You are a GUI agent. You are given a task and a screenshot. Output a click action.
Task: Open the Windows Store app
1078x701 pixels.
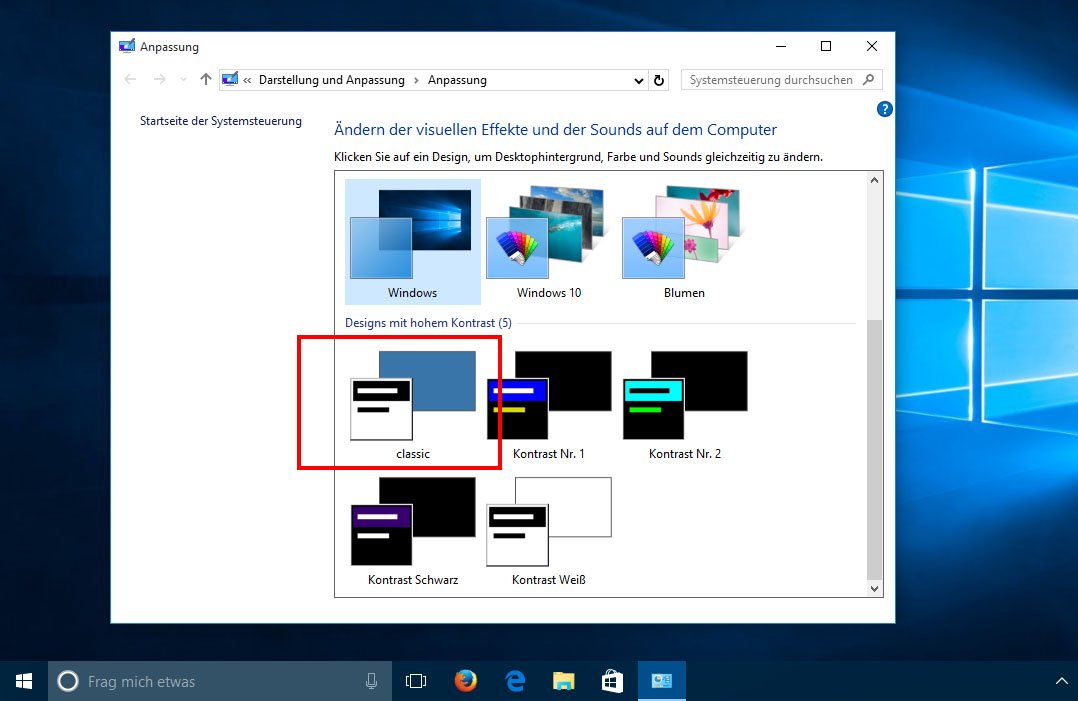click(612, 680)
